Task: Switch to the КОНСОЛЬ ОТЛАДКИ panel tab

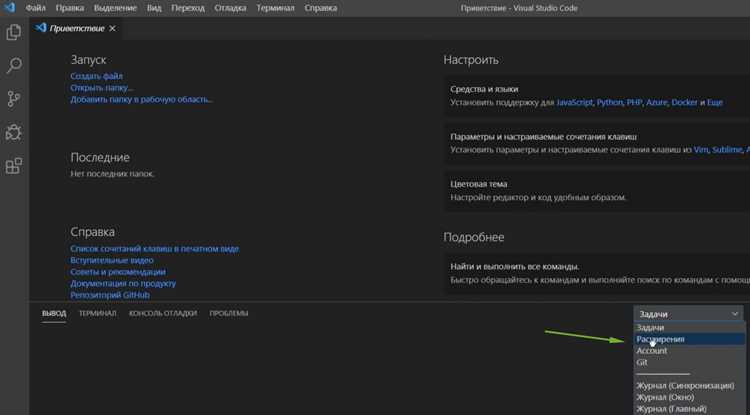Action: click(163, 314)
